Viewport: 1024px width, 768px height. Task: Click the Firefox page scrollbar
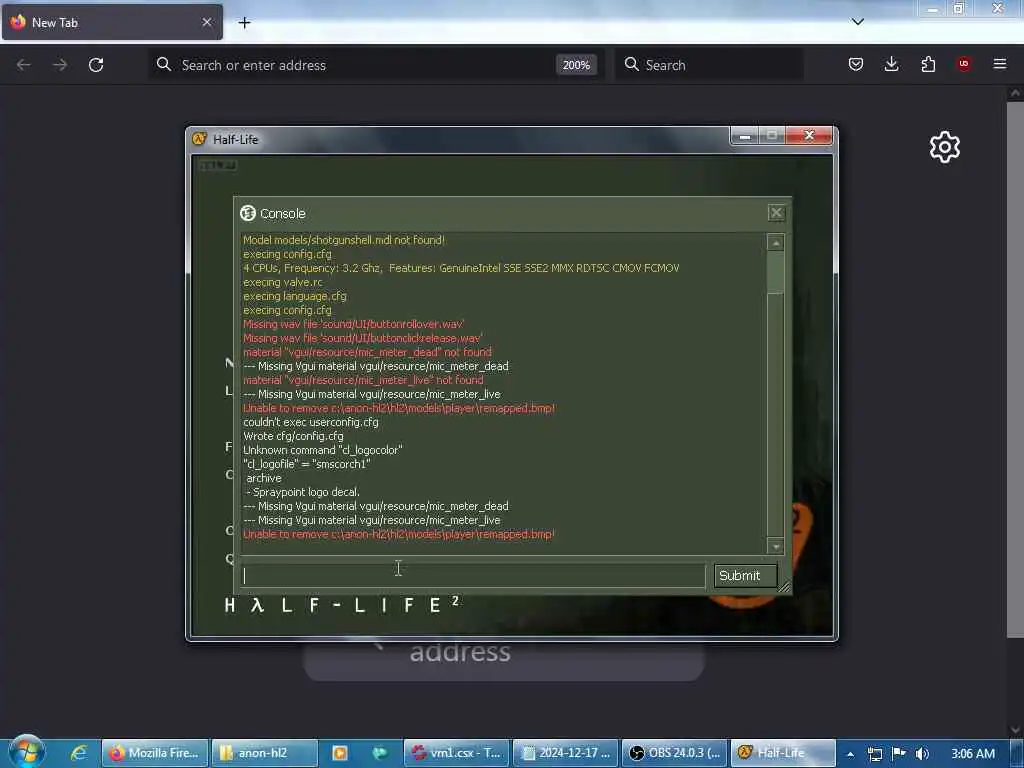pyautogui.click(x=1015, y=369)
